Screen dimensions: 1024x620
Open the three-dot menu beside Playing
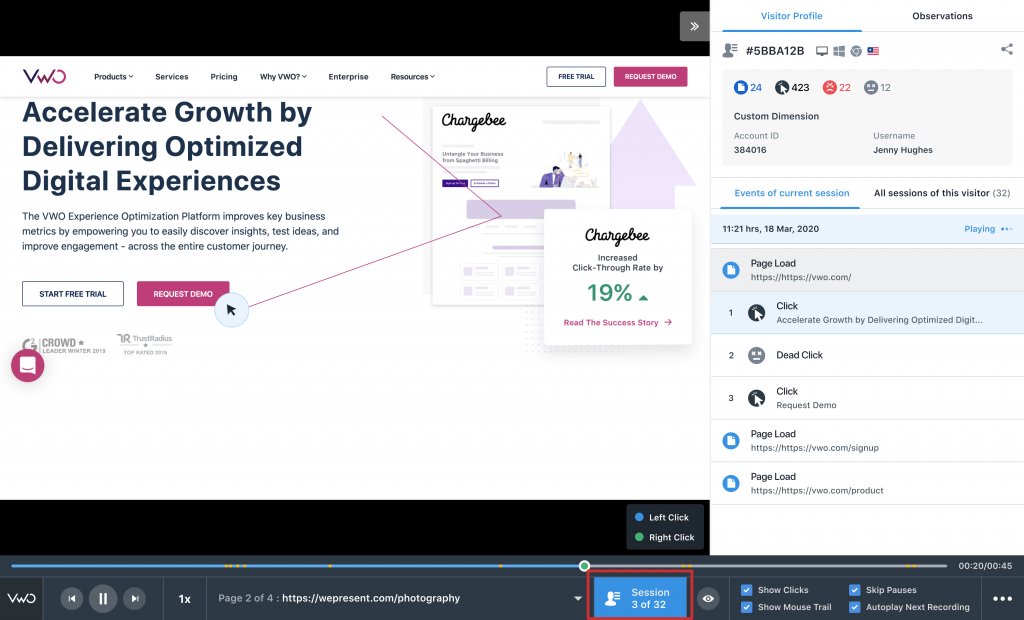[1006, 229]
